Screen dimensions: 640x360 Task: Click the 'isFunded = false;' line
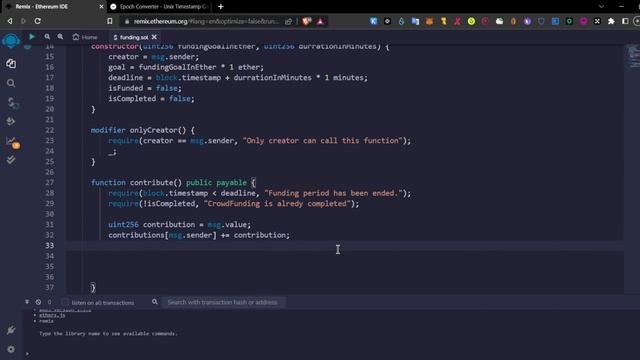pos(144,88)
